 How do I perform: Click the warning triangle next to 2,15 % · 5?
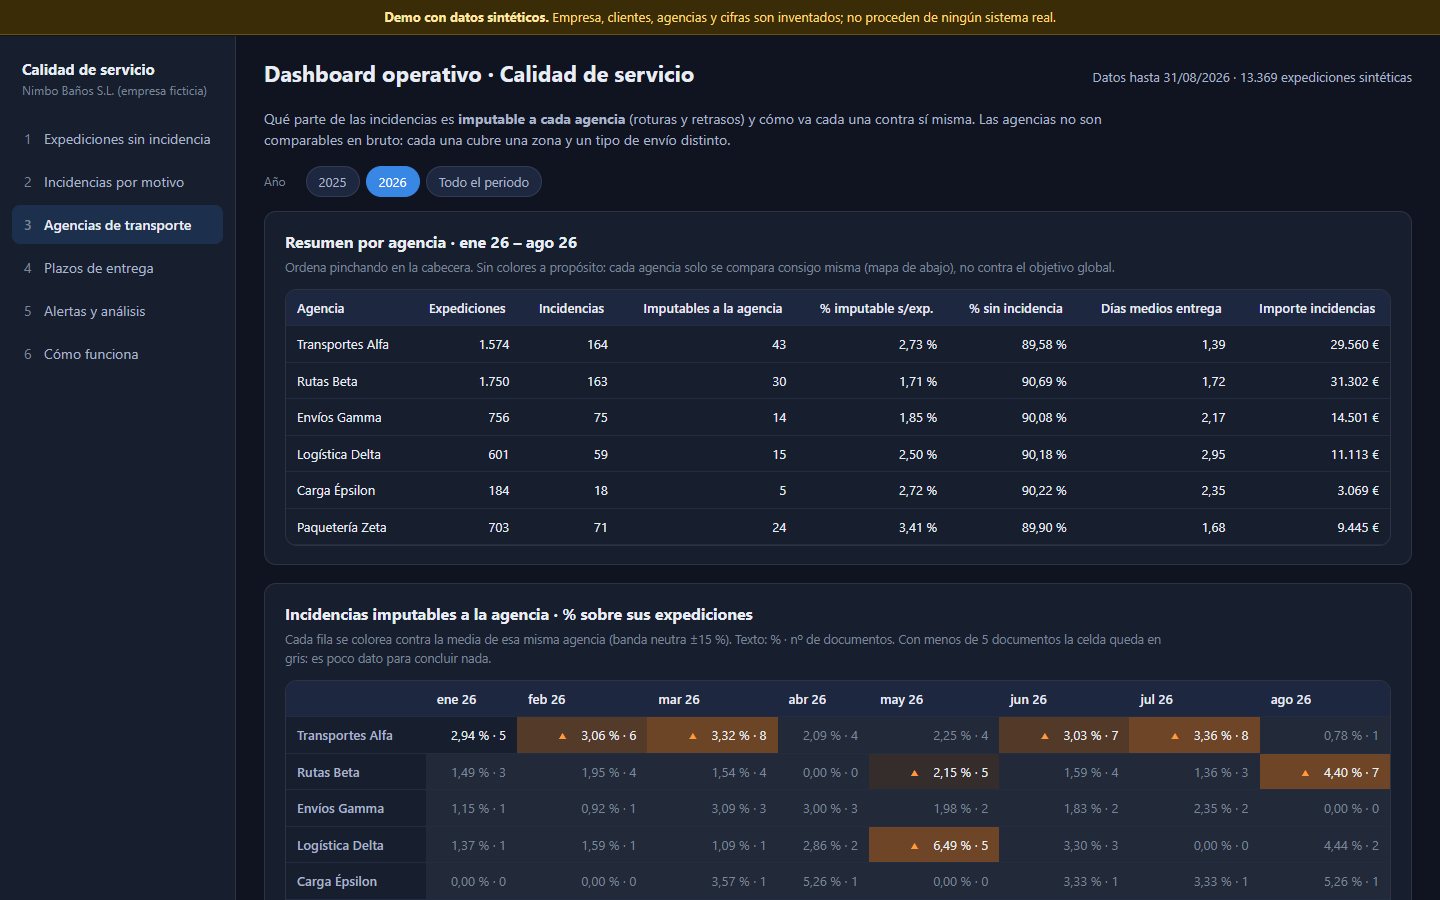coord(914,773)
